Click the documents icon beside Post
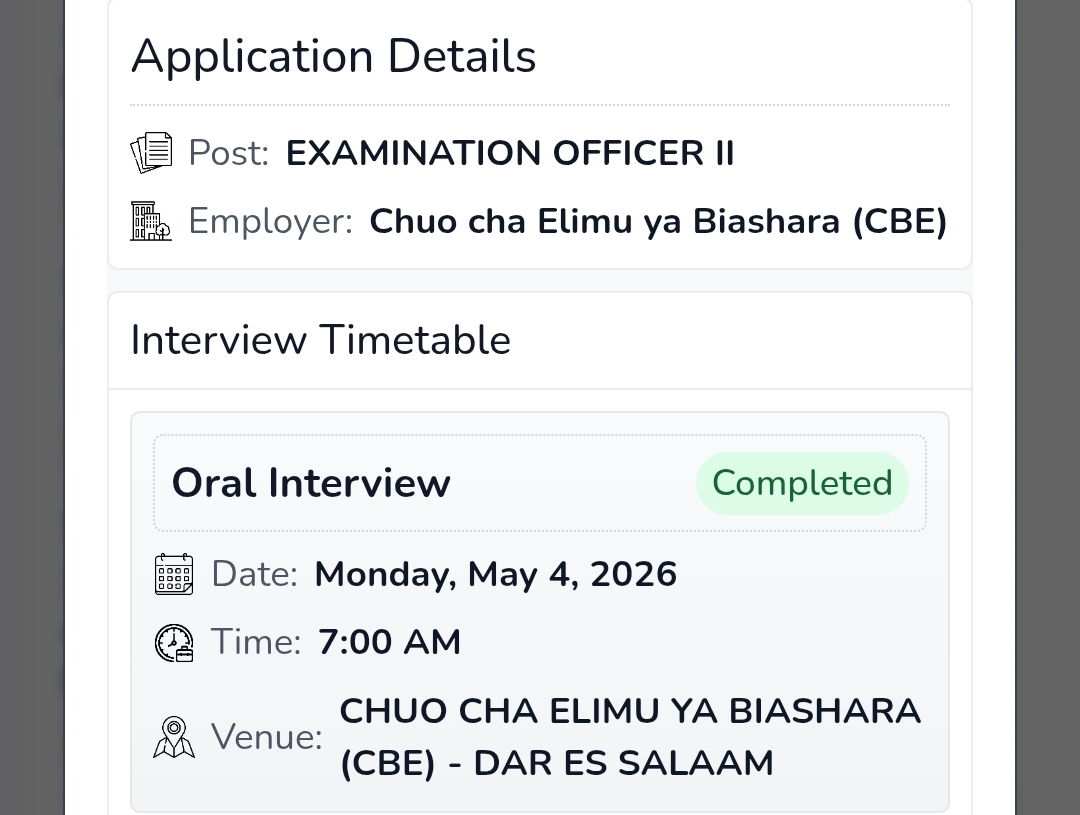This screenshot has width=1080, height=815. point(151,152)
